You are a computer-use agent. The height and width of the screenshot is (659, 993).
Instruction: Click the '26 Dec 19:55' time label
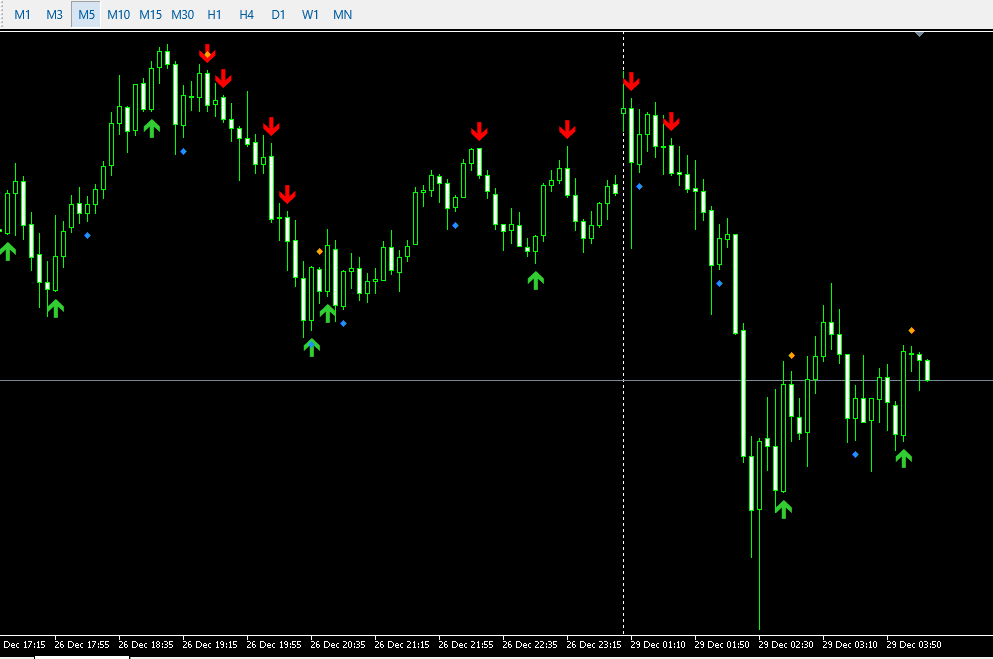coord(274,644)
